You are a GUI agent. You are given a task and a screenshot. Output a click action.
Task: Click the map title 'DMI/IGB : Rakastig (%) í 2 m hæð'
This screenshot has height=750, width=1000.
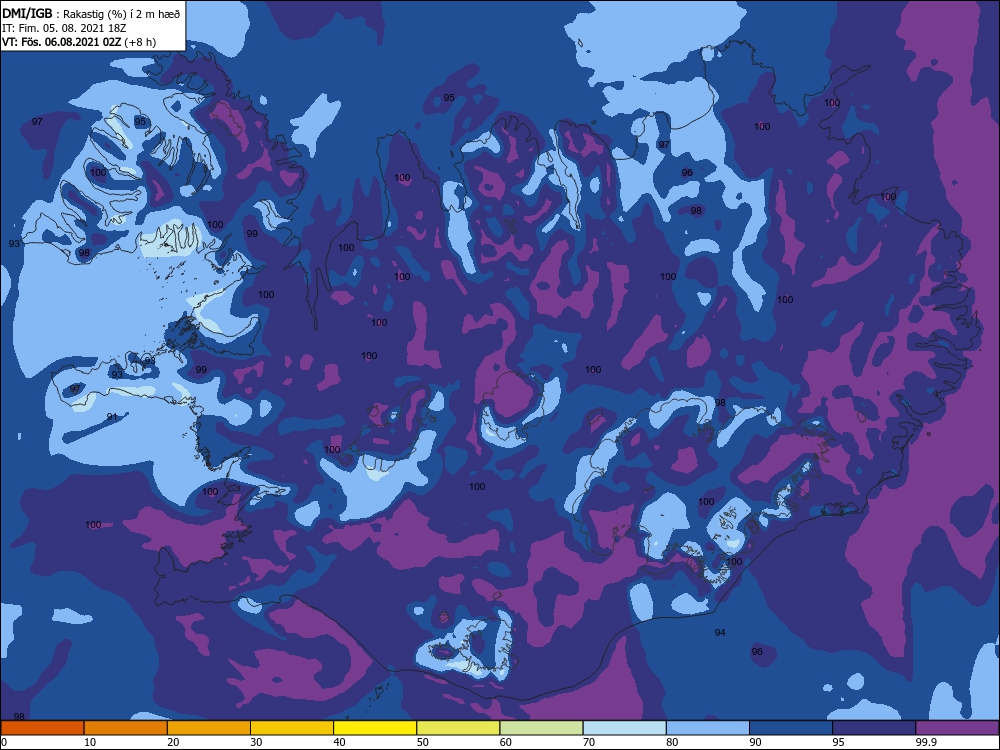[91, 13]
